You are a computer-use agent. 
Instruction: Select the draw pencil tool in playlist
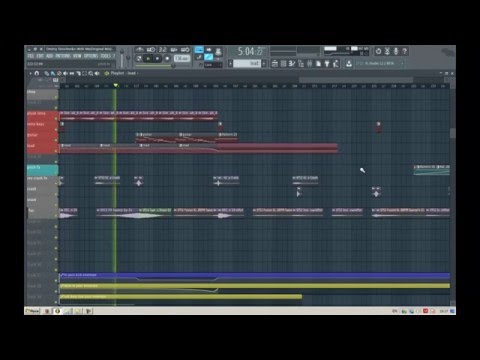[47, 73]
